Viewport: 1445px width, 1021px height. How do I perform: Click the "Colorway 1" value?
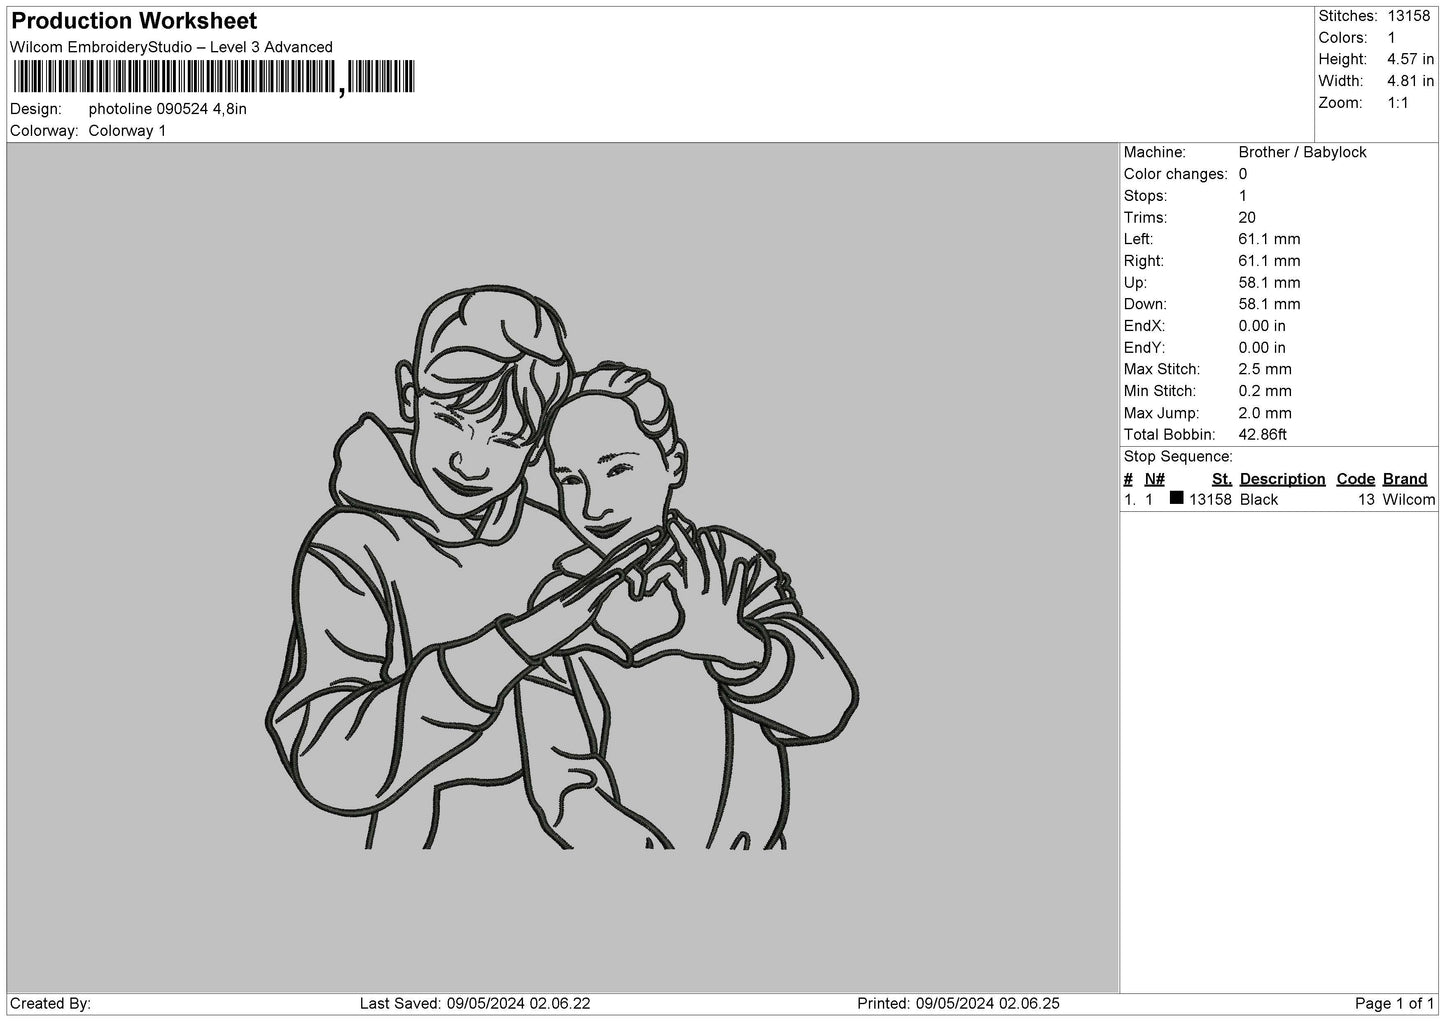[127, 131]
